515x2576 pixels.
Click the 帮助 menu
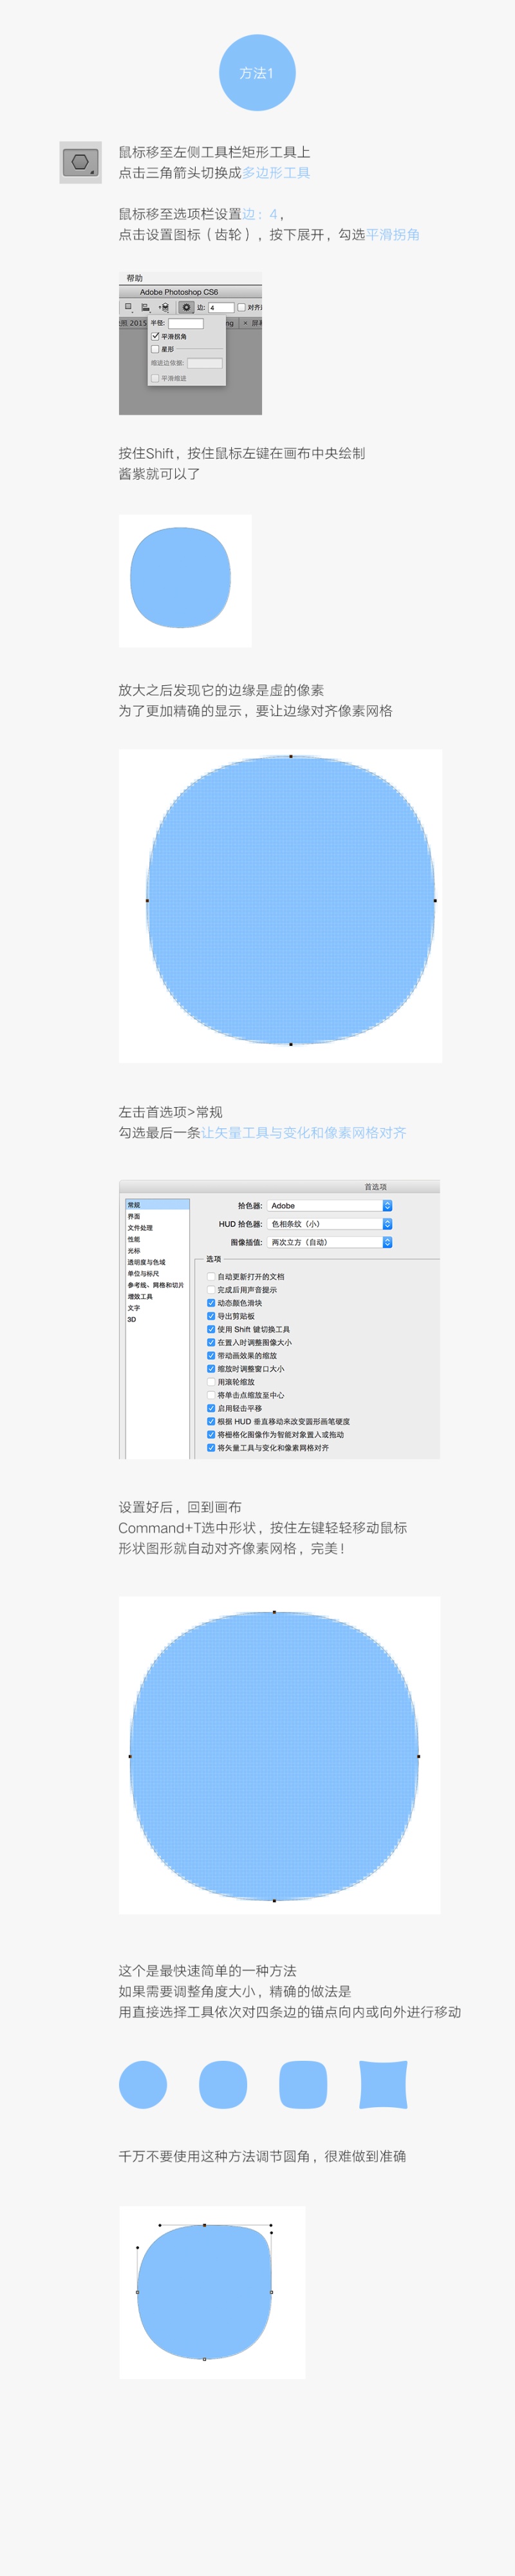[x=134, y=278]
